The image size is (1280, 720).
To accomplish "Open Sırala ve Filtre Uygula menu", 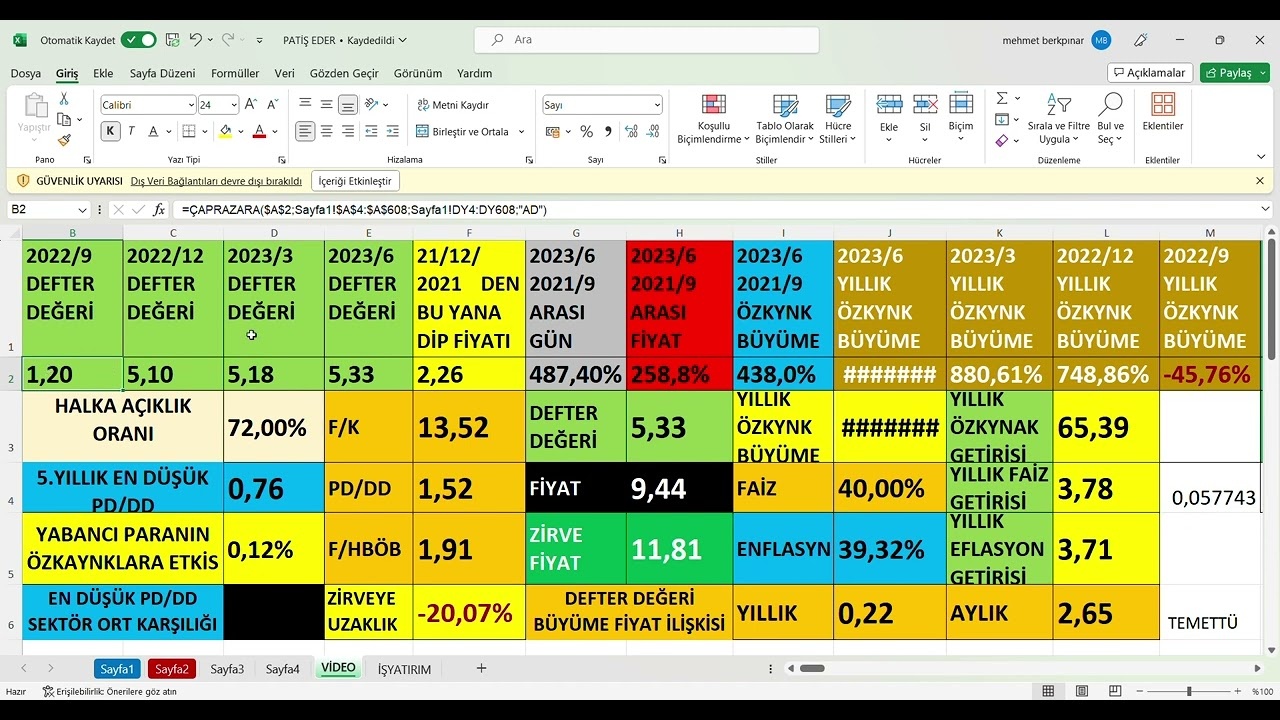I will (1059, 120).
